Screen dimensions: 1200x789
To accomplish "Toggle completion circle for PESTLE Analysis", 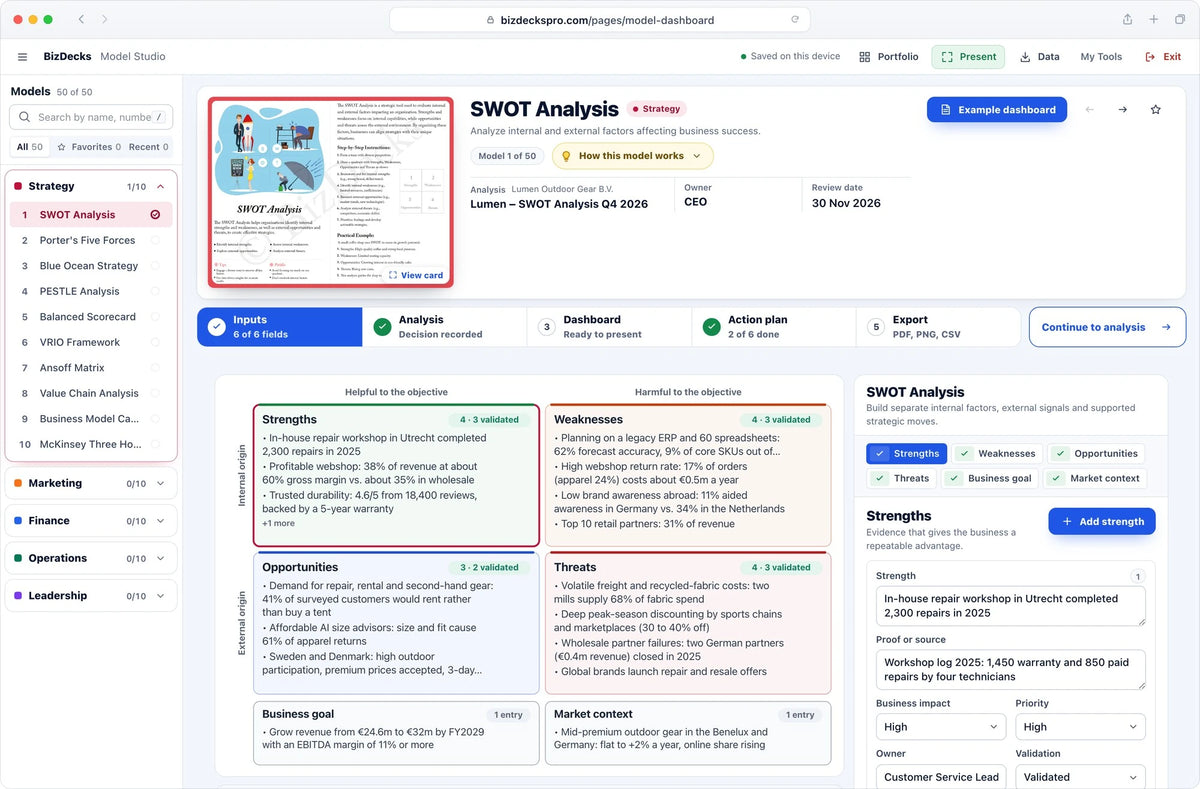I will pos(155,291).
